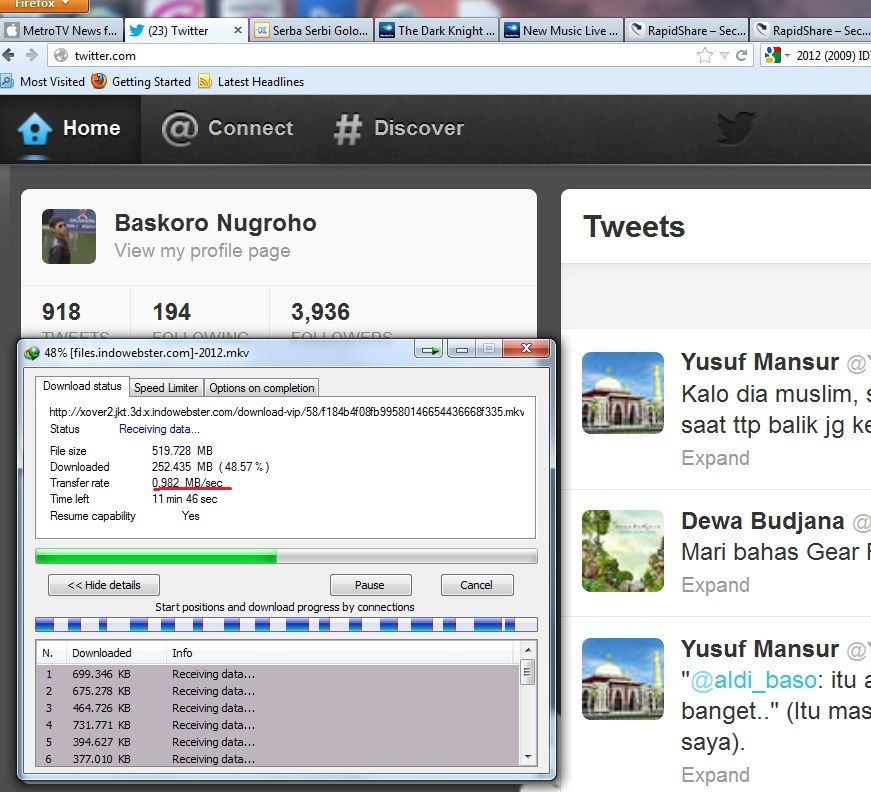This screenshot has height=792, width=871.
Task: Click the green arrow button in IDM title bar
Action: click(x=429, y=350)
